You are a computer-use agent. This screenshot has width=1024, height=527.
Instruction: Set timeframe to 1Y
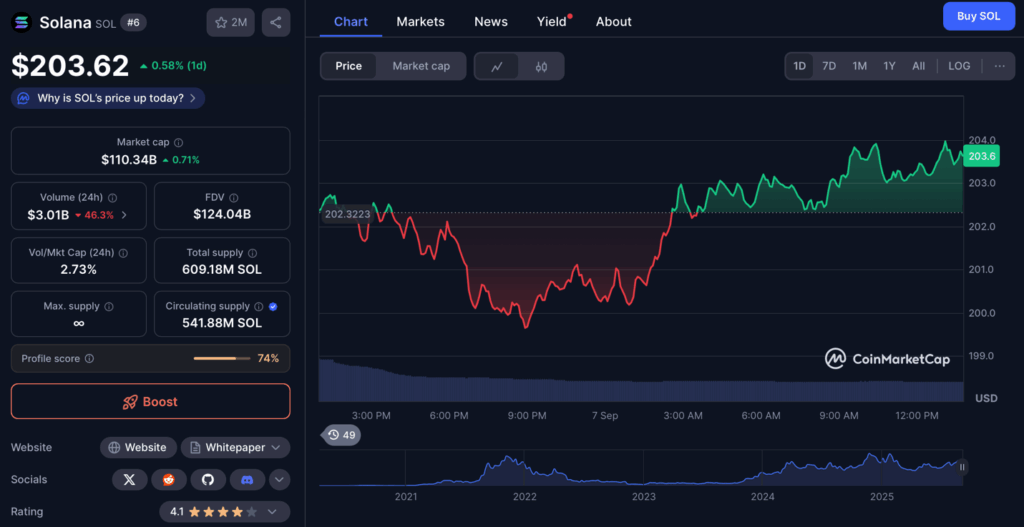[889, 66]
